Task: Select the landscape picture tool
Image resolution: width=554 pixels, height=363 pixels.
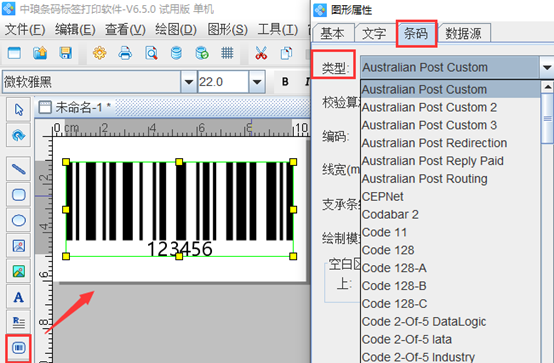Action: [18, 271]
